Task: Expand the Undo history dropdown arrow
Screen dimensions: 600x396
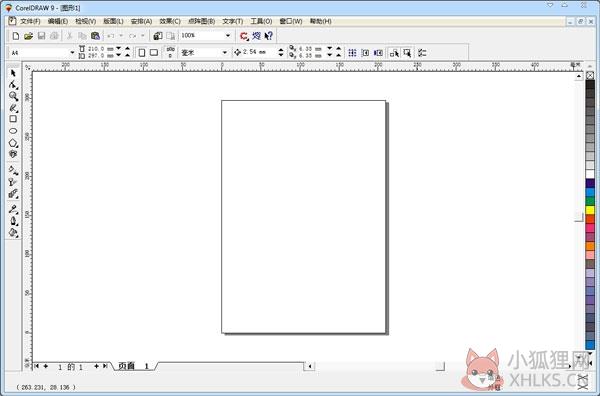Action: (x=121, y=36)
